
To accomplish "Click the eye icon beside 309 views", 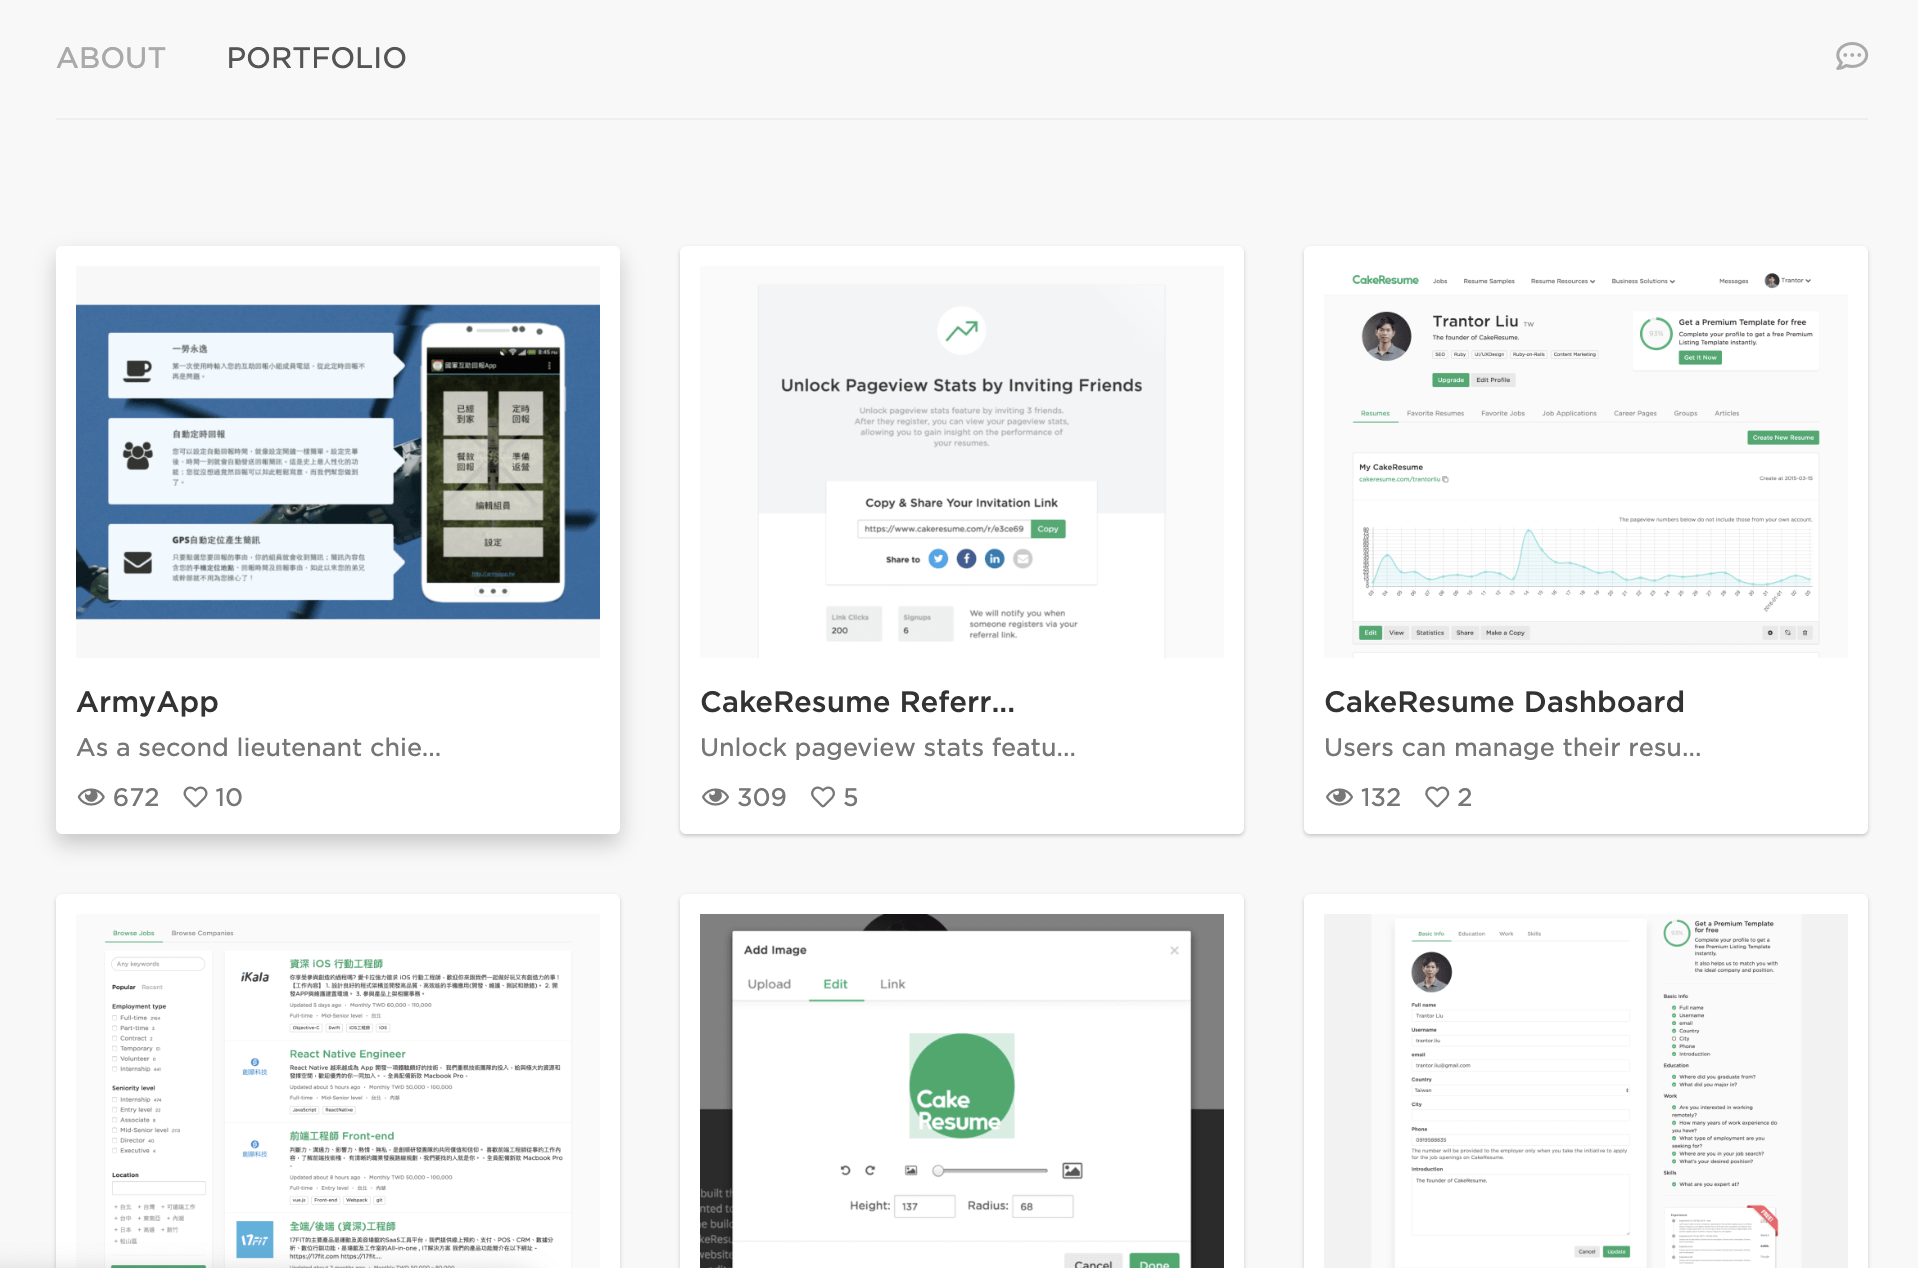I will (x=715, y=797).
